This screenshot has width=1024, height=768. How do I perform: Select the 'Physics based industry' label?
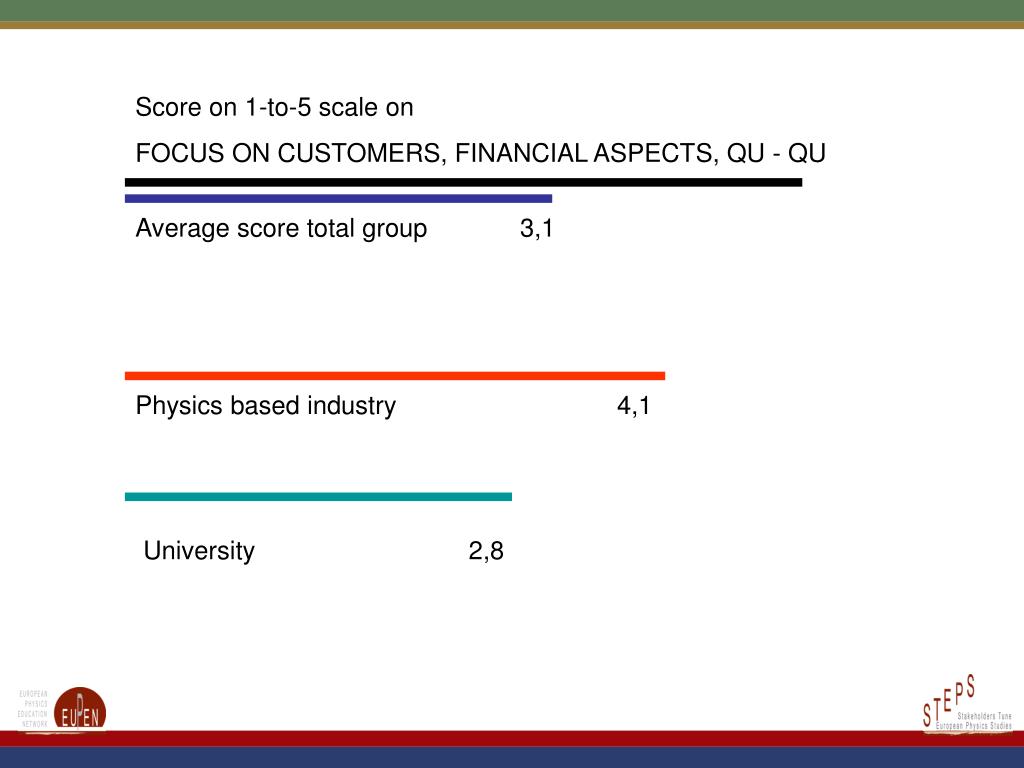265,406
